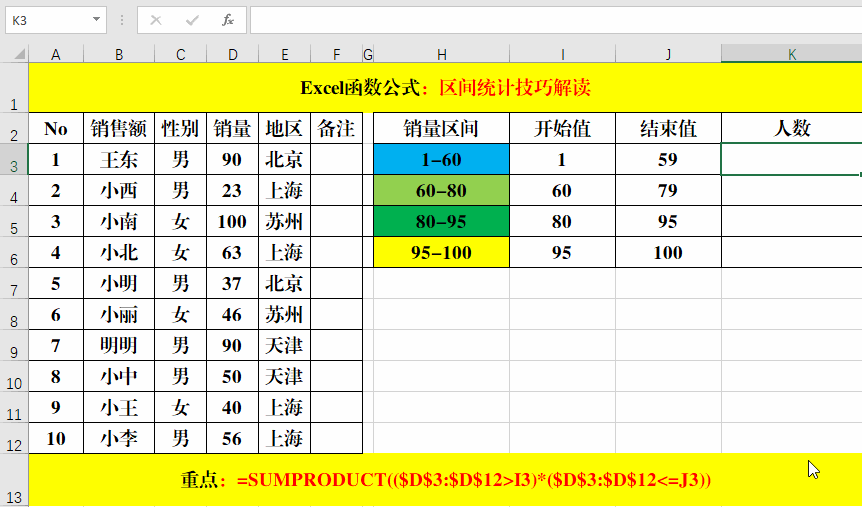Viewport: 862px width, 507px height.
Task: Select column K header
Action: tap(791, 54)
